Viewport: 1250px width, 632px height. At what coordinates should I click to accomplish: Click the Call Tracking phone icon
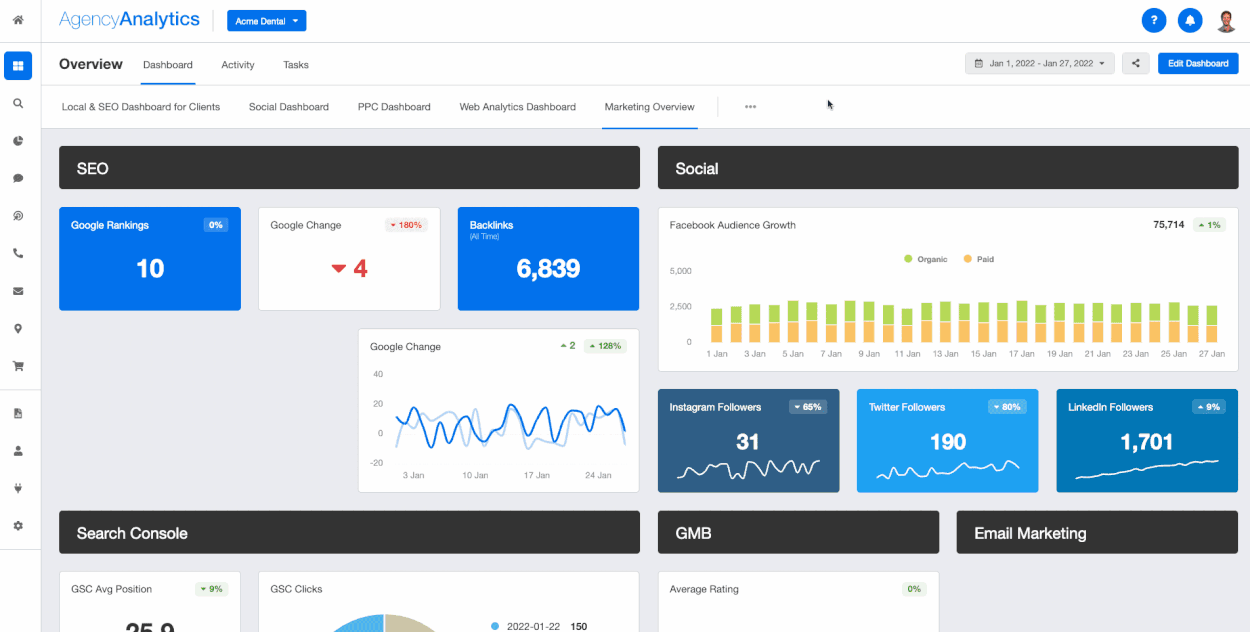pos(18,253)
